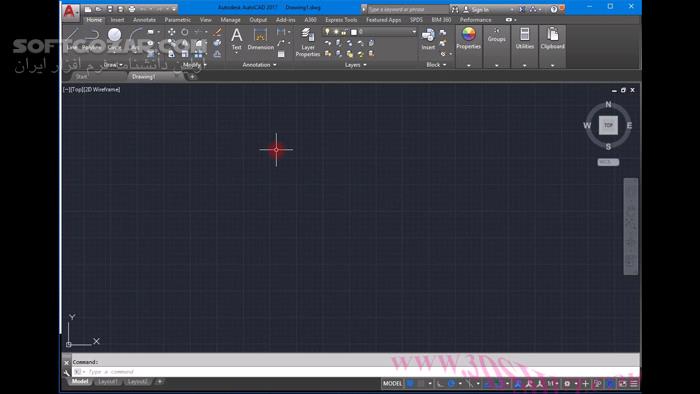Image resolution: width=700 pixels, height=394 pixels.
Task: Select the Move tool in Modify
Action: coord(171,32)
